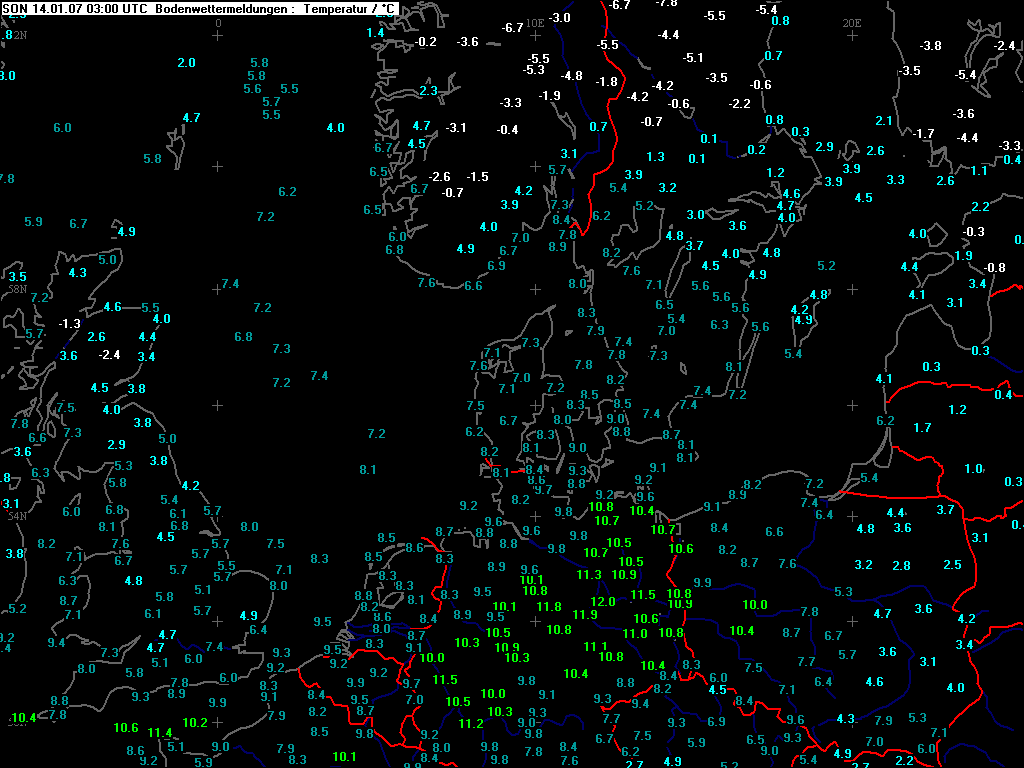
Task: Select the cyan 1.0 station reading
Action: click(973, 470)
